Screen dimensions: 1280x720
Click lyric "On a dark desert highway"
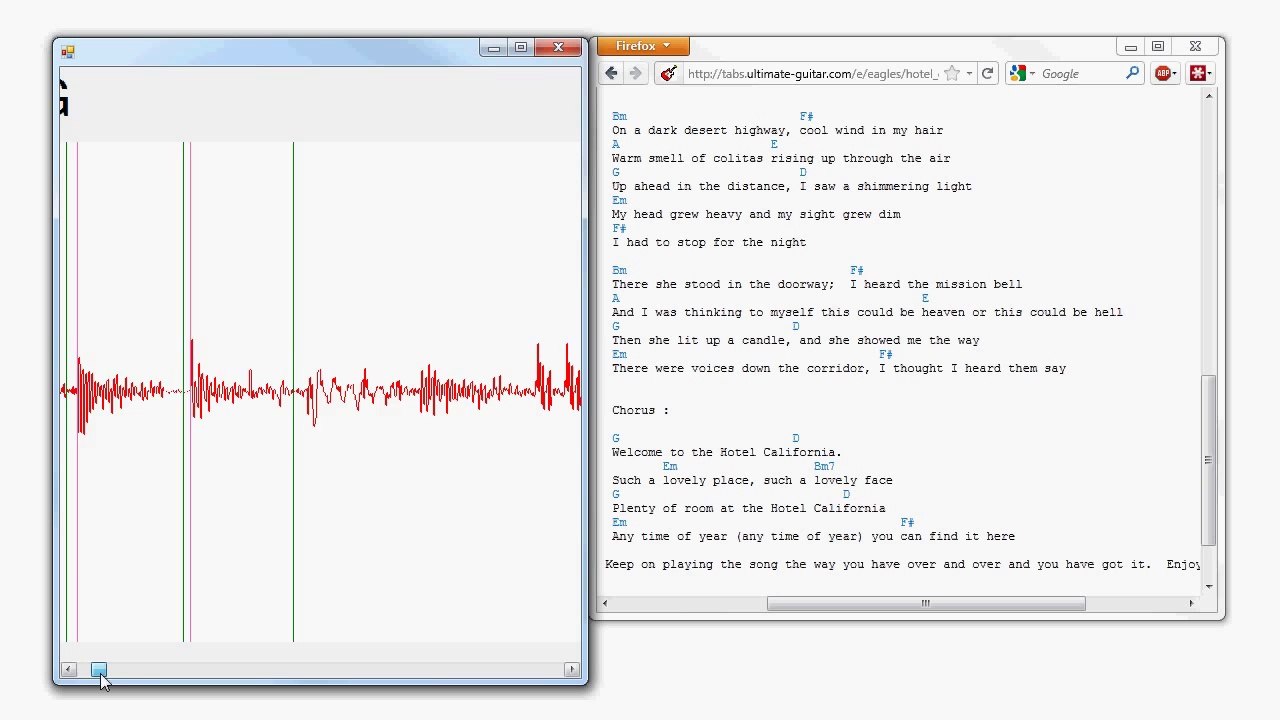(x=698, y=130)
